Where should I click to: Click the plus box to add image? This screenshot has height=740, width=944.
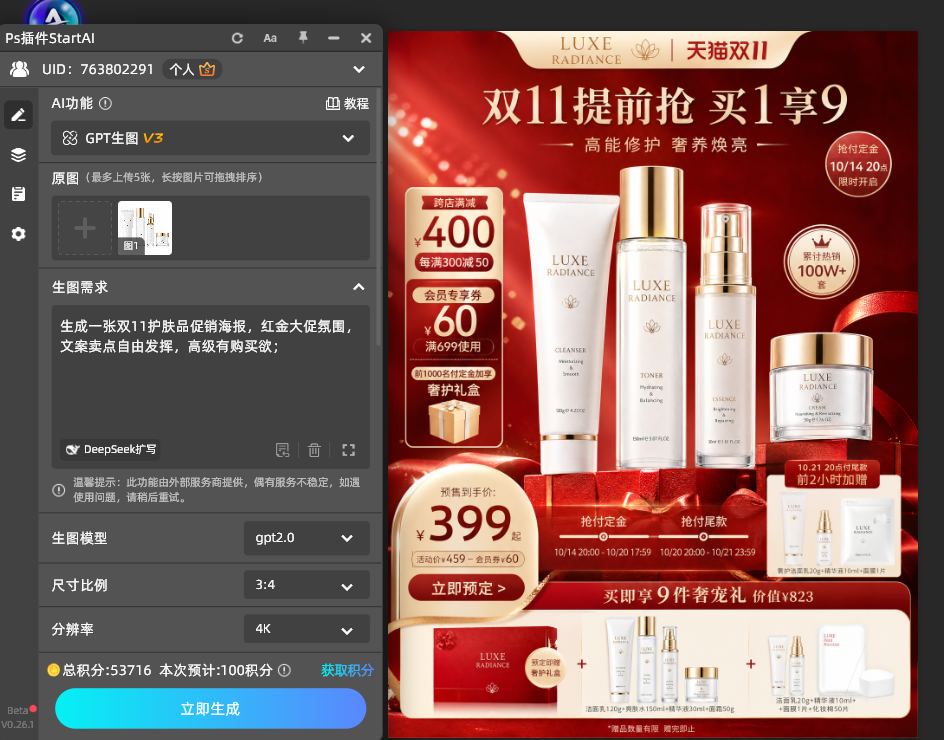[x=85, y=228]
